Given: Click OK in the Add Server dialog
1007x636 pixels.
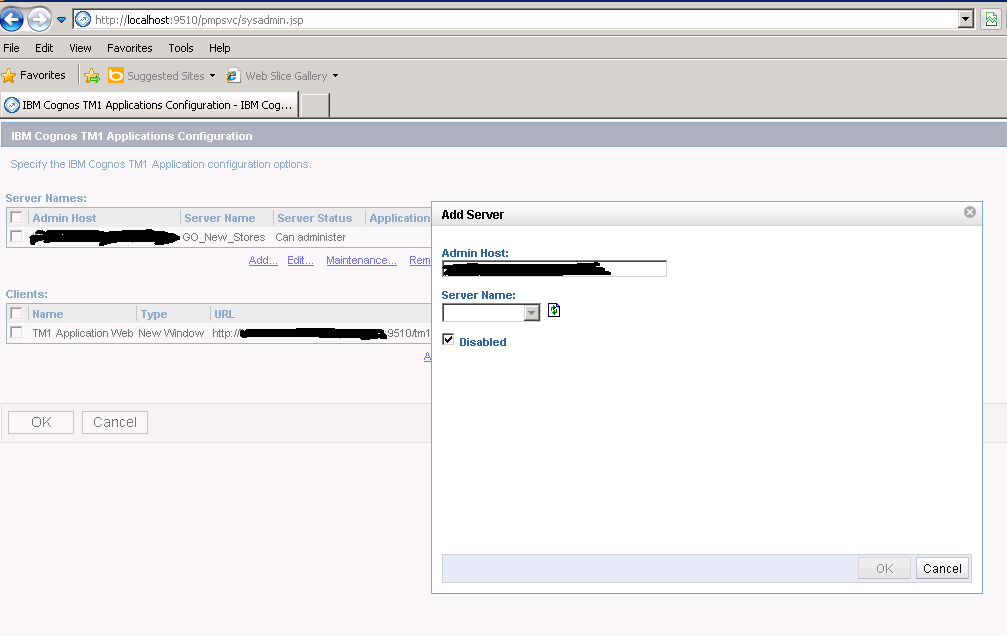Looking at the screenshot, I should tap(884, 569).
